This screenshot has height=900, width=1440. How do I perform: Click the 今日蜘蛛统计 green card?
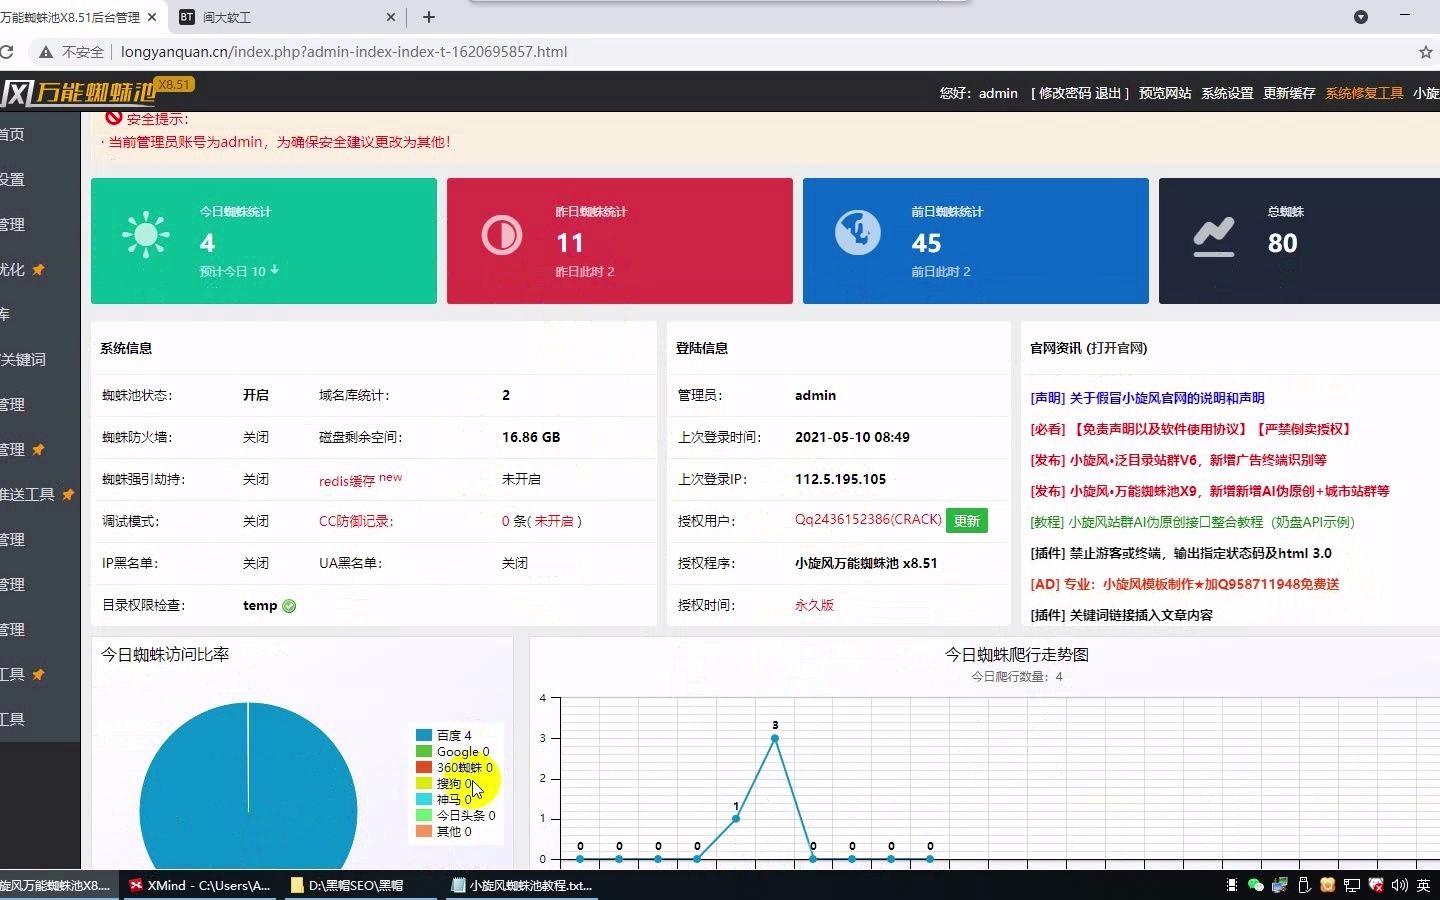click(x=264, y=241)
